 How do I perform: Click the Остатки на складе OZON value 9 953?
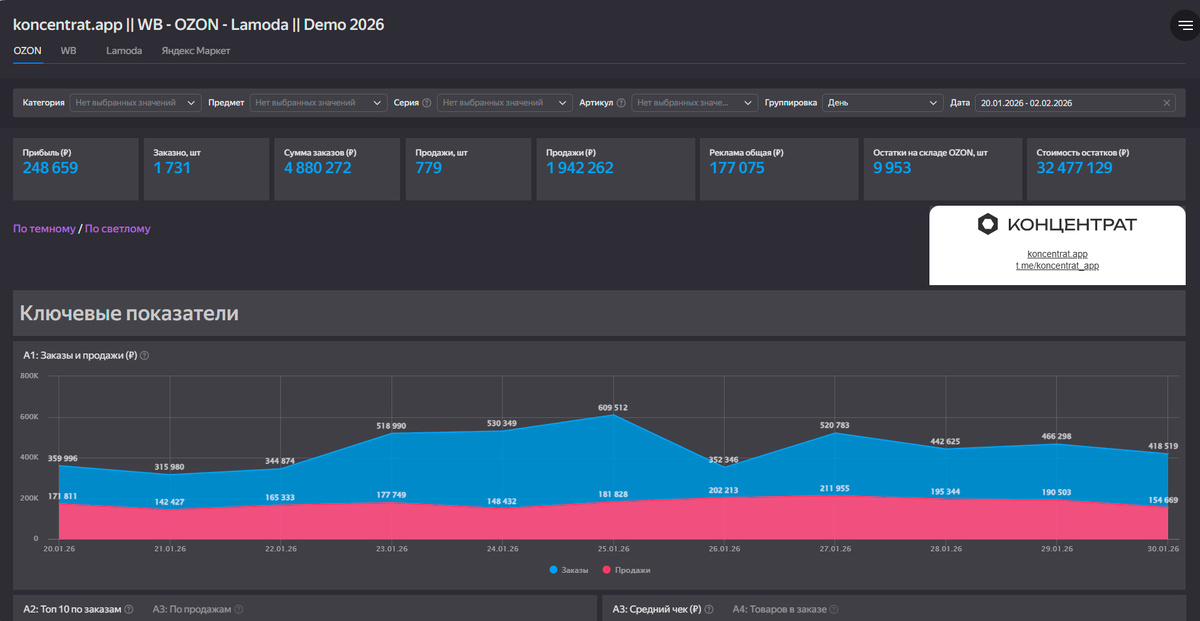tap(892, 168)
